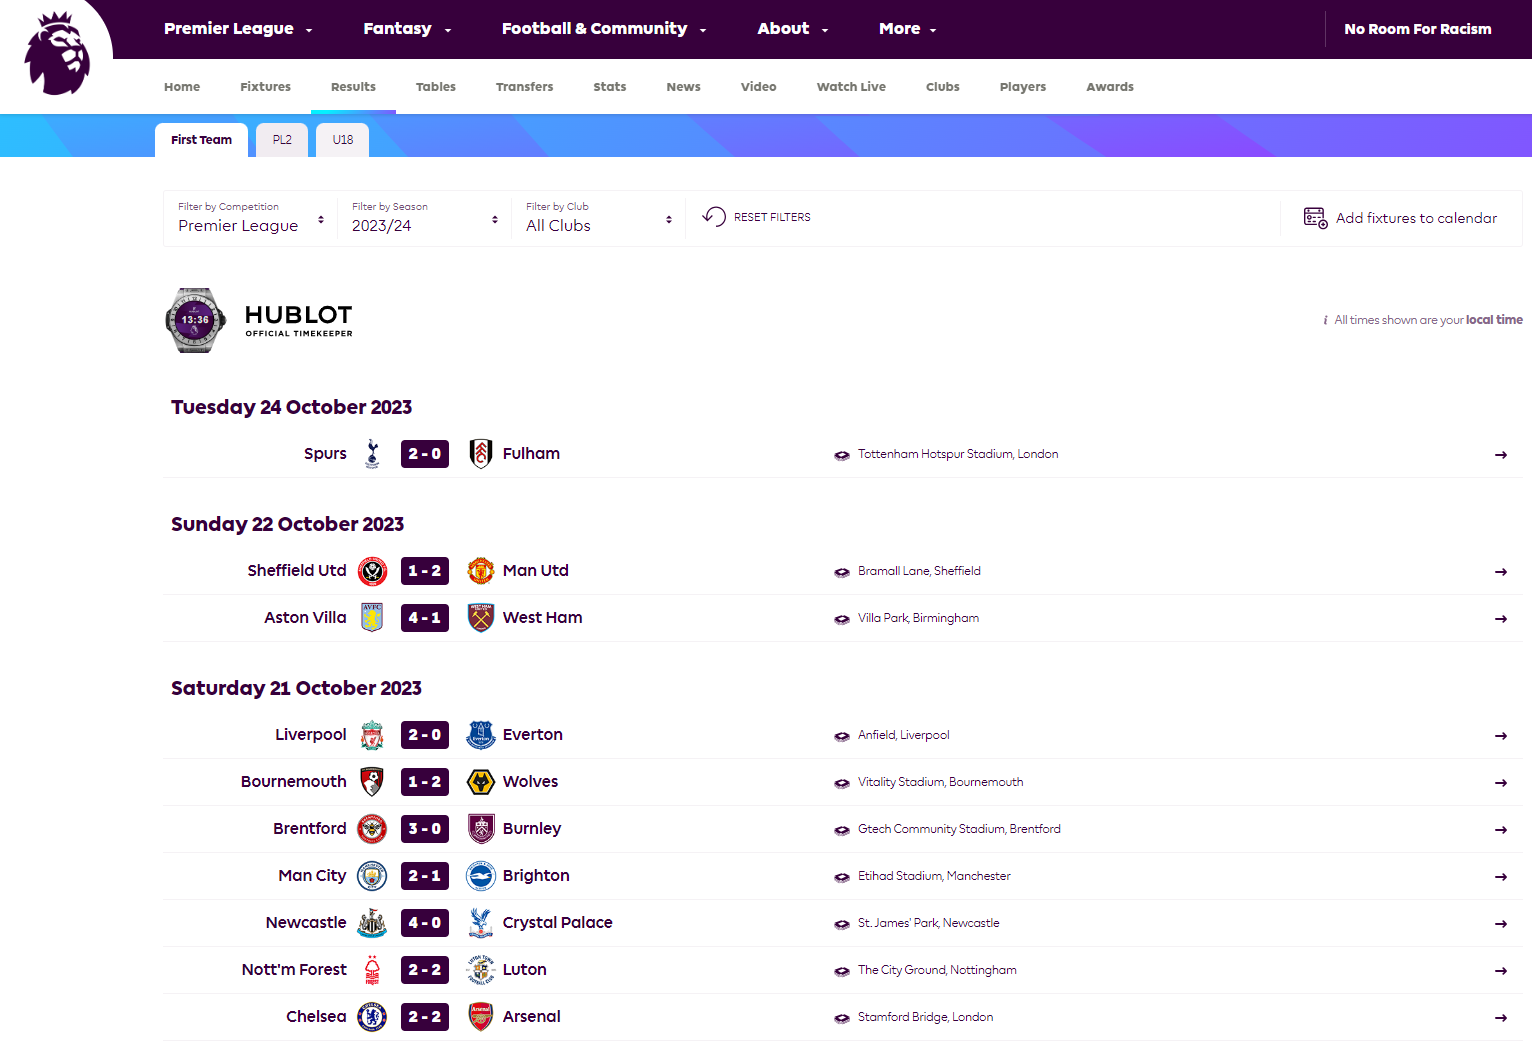Expand the More top menu
The width and height of the screenshot is (1532, 1042).
(x=908, y=29)
